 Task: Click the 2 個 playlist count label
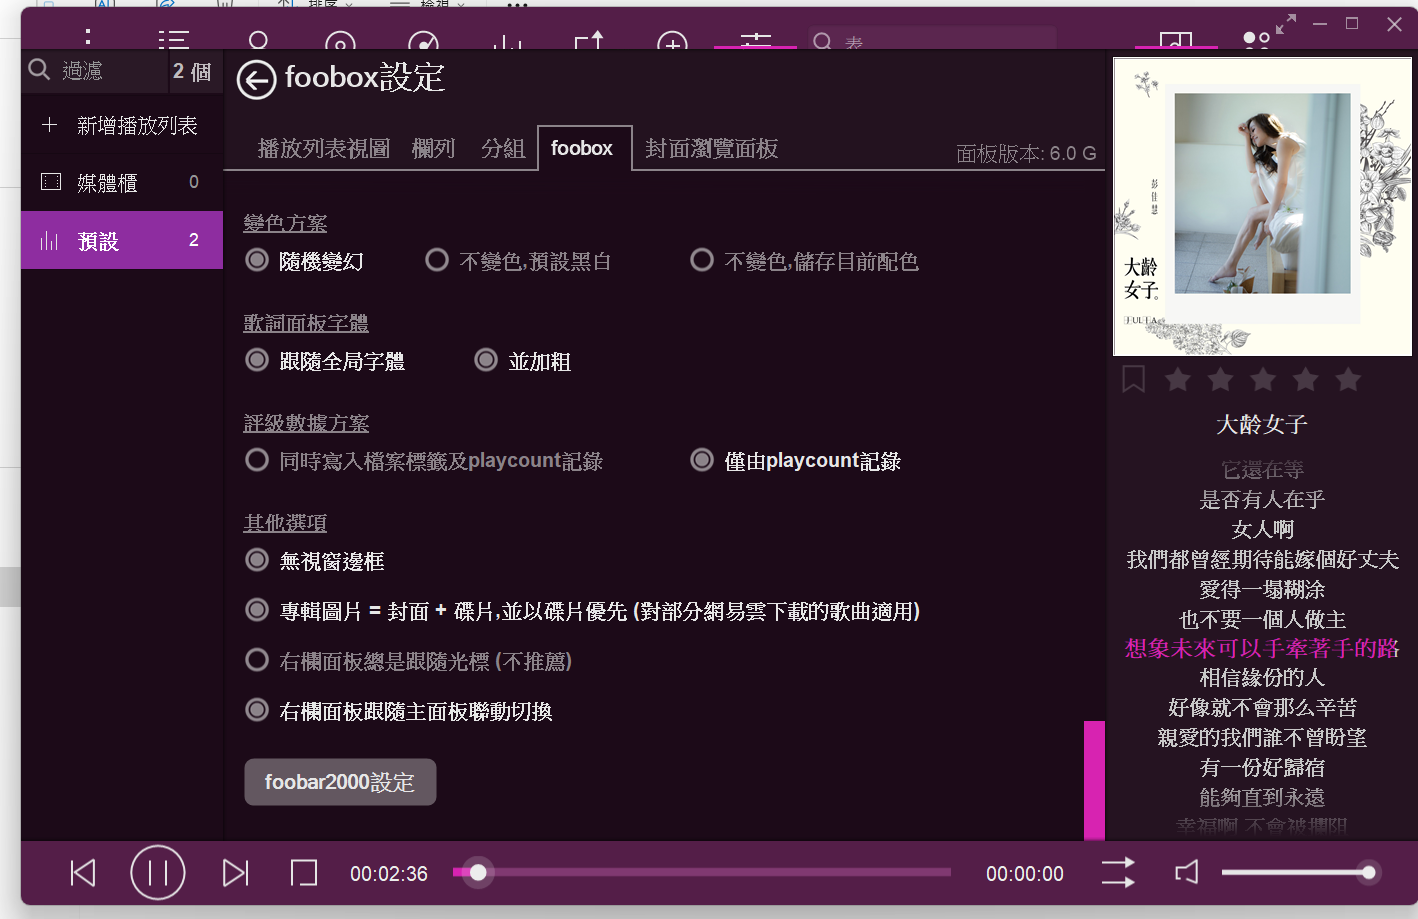pos(192,71)
